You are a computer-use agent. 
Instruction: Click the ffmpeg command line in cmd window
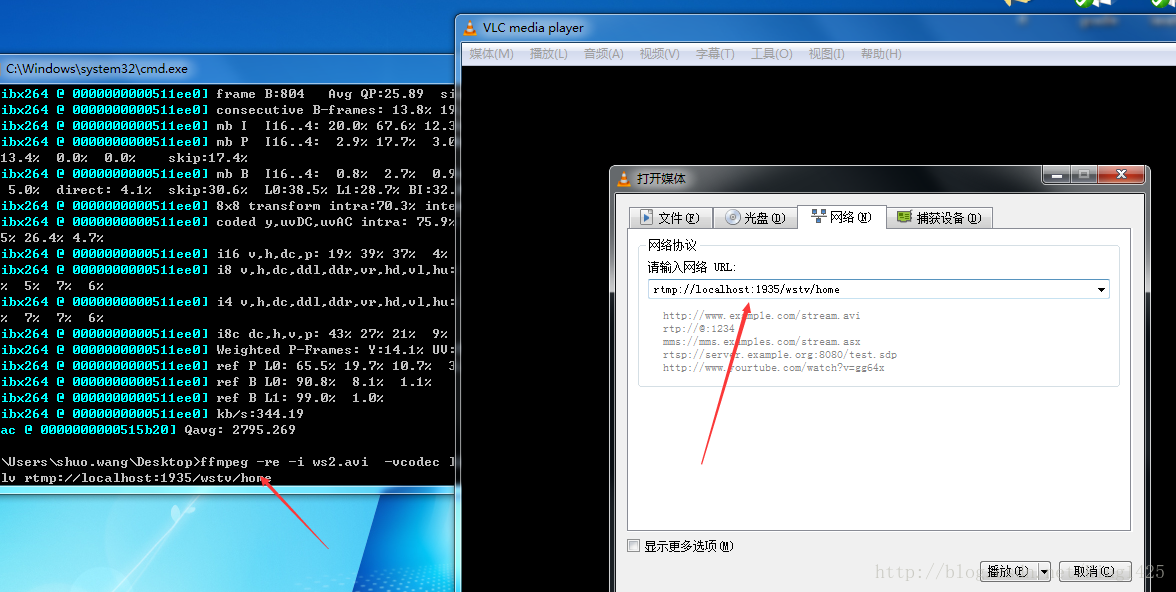point(226,461)
